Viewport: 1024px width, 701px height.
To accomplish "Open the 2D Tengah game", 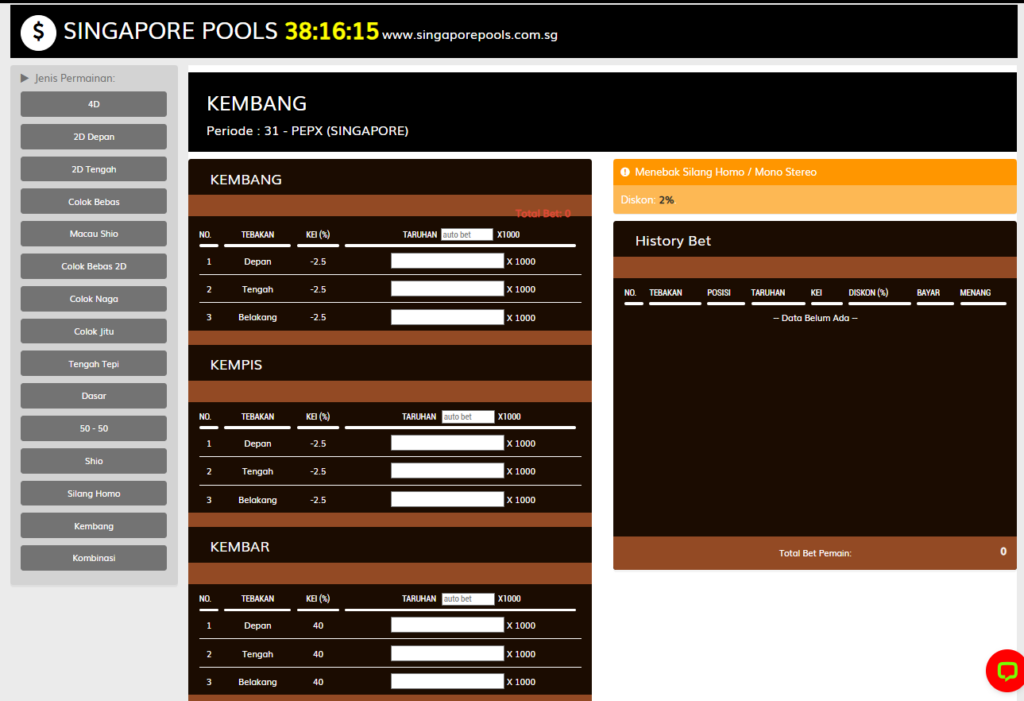I will pos(93,169).
